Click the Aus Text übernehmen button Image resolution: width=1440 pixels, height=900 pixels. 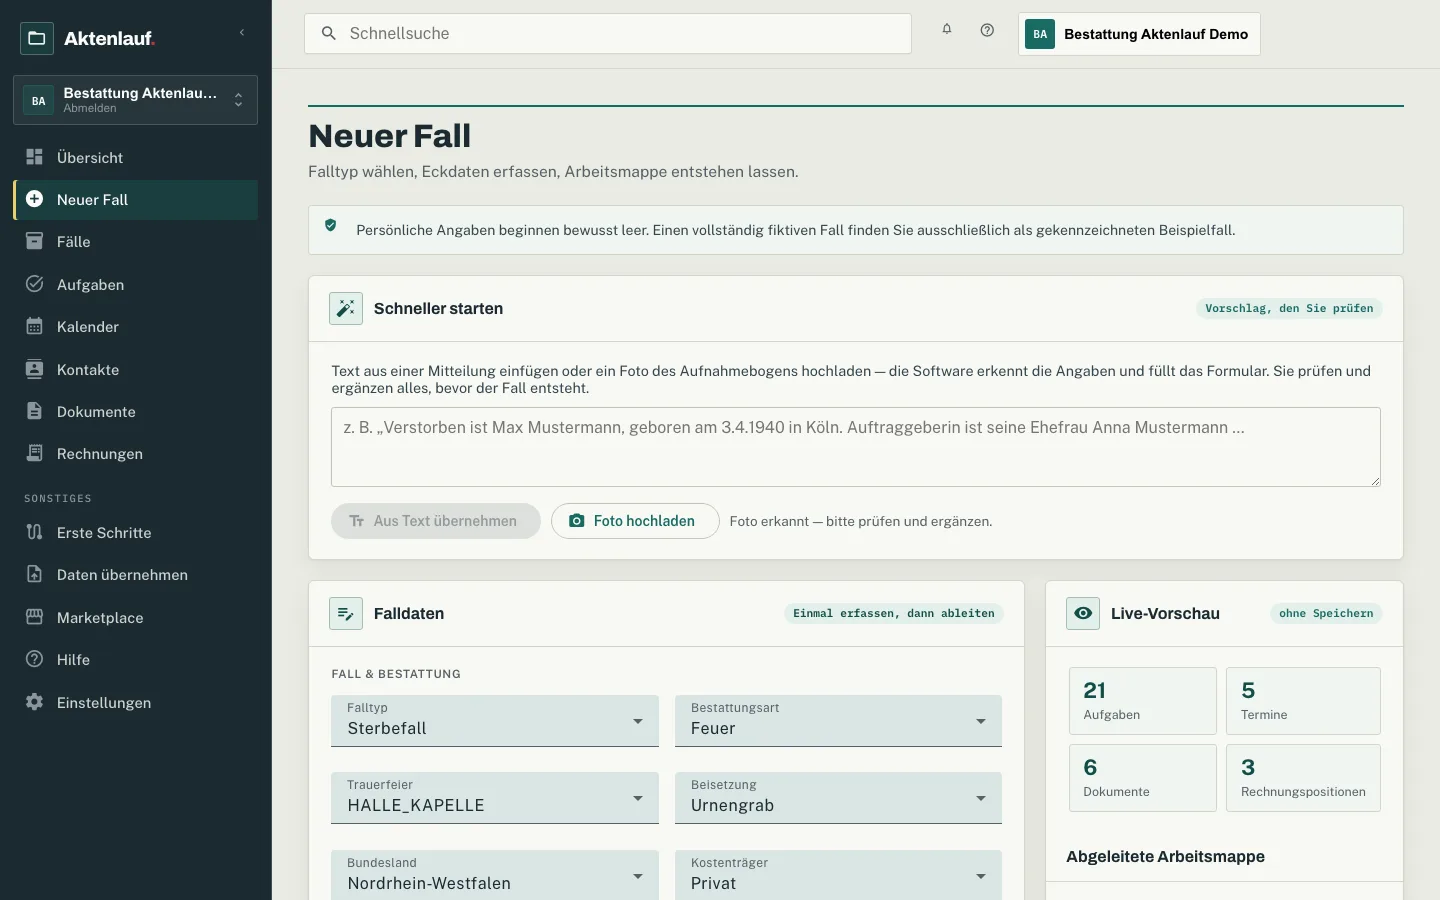436,521
